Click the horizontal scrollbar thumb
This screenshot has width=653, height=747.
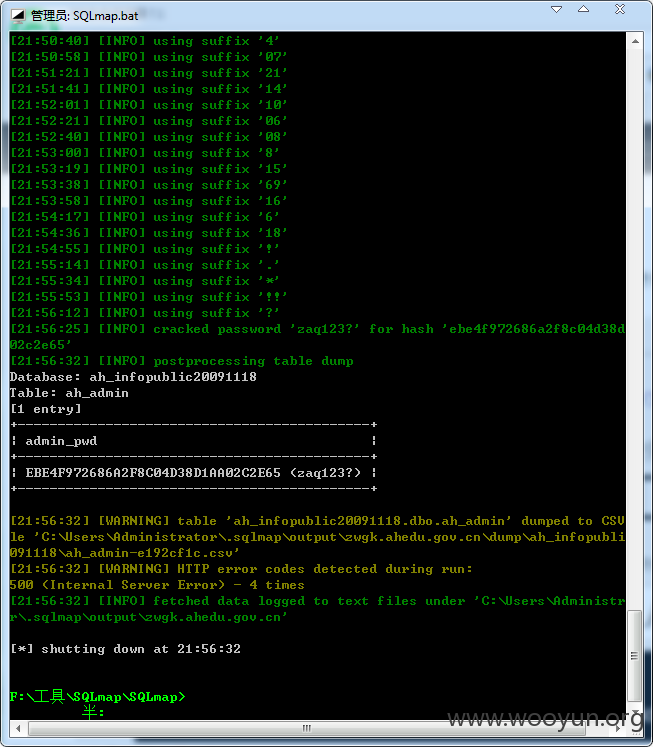point(307,728)
